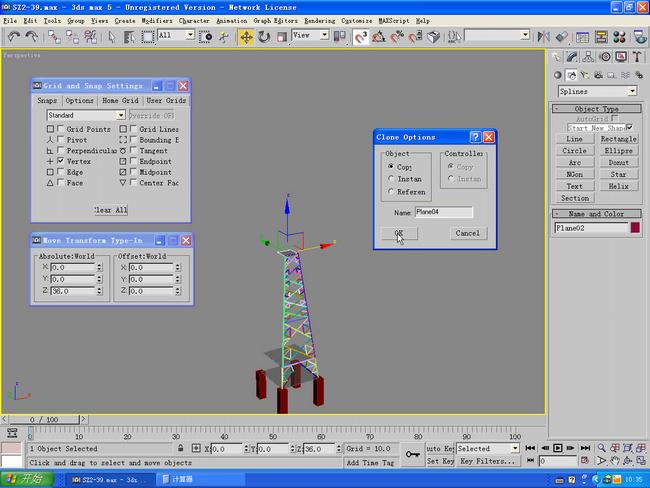650x488 pixels.
Task: Open the Material Editor spheres icon
Action: 619,37
